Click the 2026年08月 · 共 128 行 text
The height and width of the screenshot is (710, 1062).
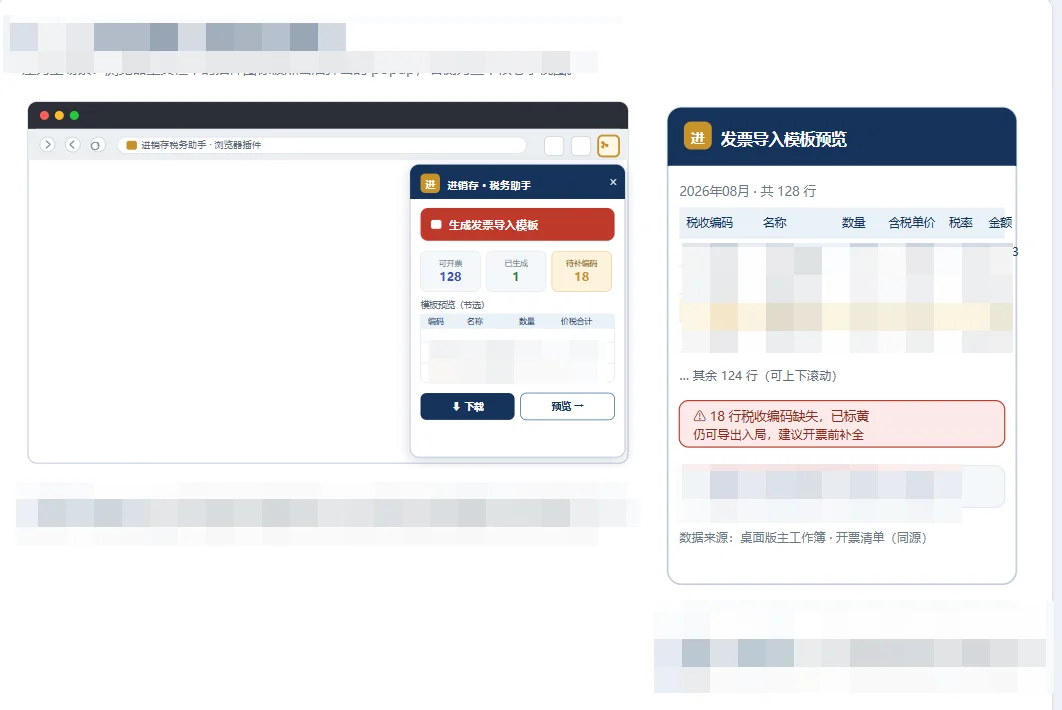coord(748,191)
